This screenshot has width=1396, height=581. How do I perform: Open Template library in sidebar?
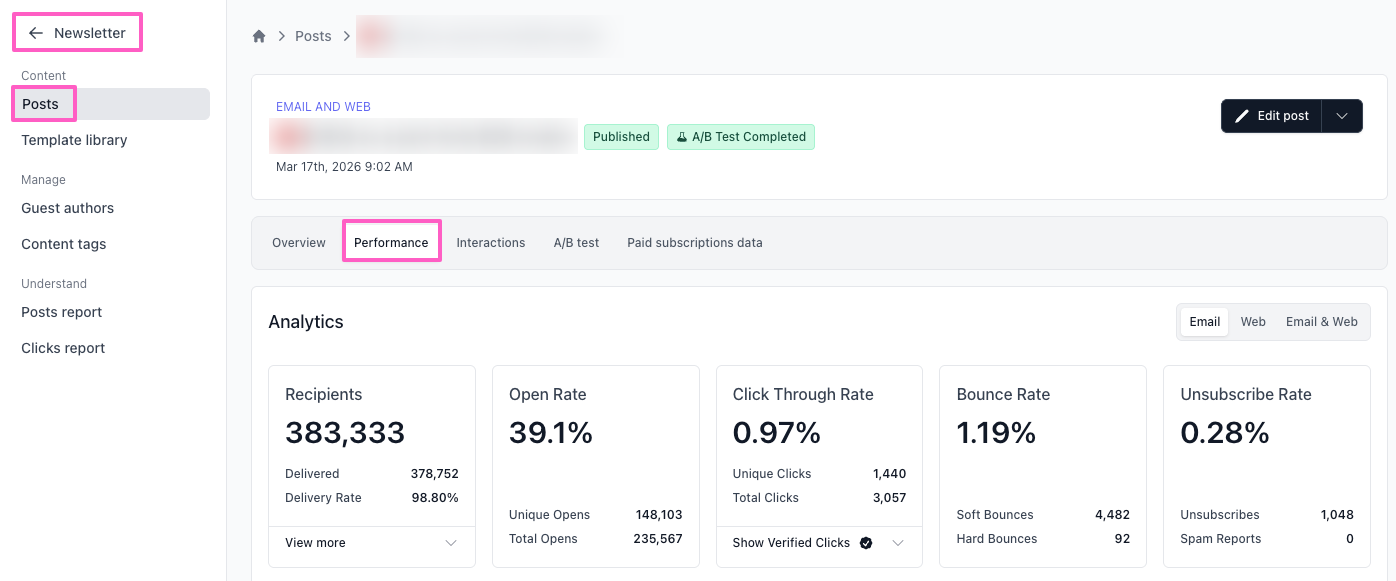74,140
